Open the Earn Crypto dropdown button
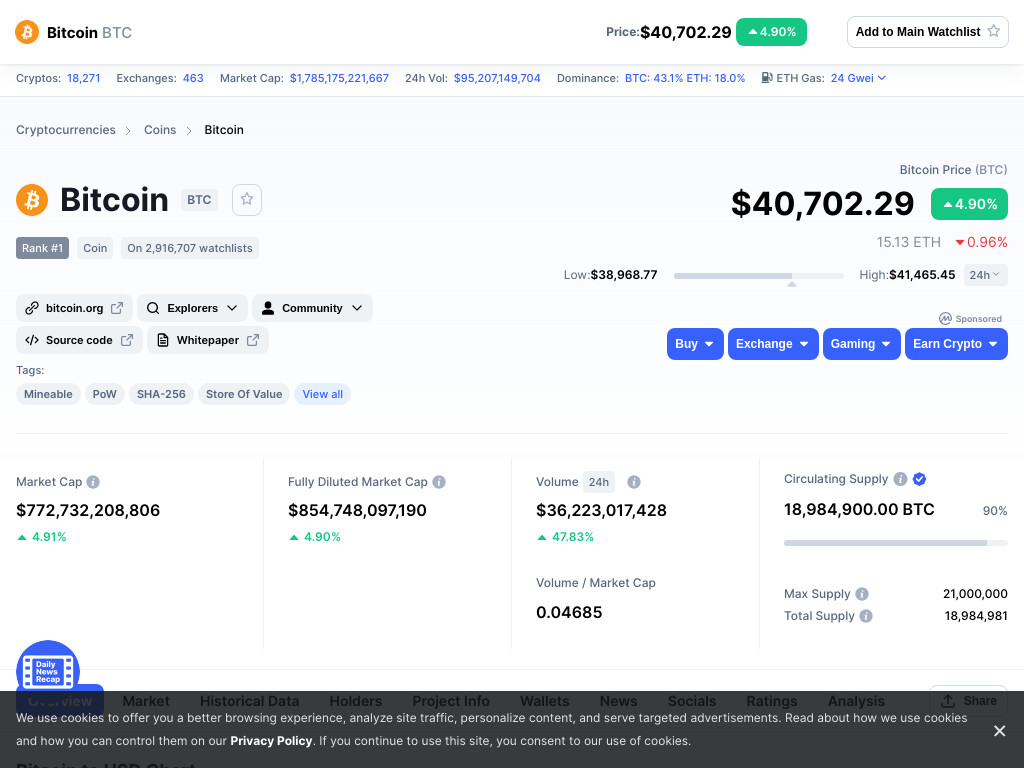 pyautogui.click(x=956, y=344)
